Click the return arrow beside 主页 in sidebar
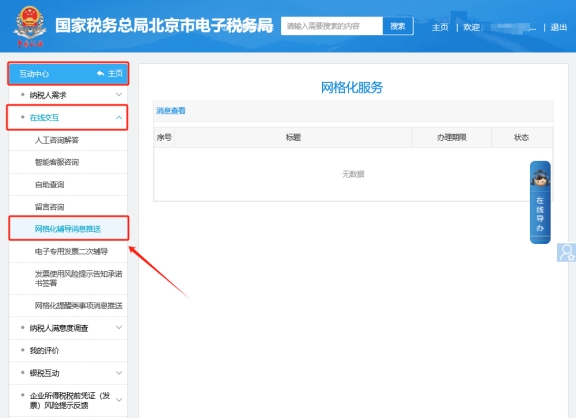The image size is (576, 418). pyautogui.click(x=100, y=73)
